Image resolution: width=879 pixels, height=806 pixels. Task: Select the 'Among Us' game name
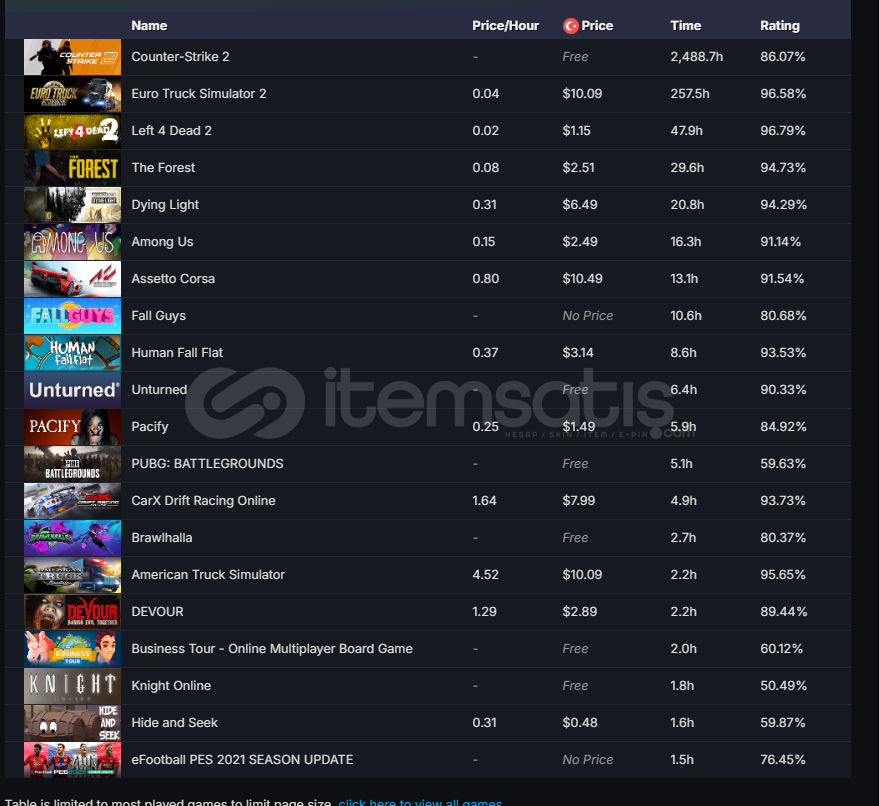pos(162,242)
